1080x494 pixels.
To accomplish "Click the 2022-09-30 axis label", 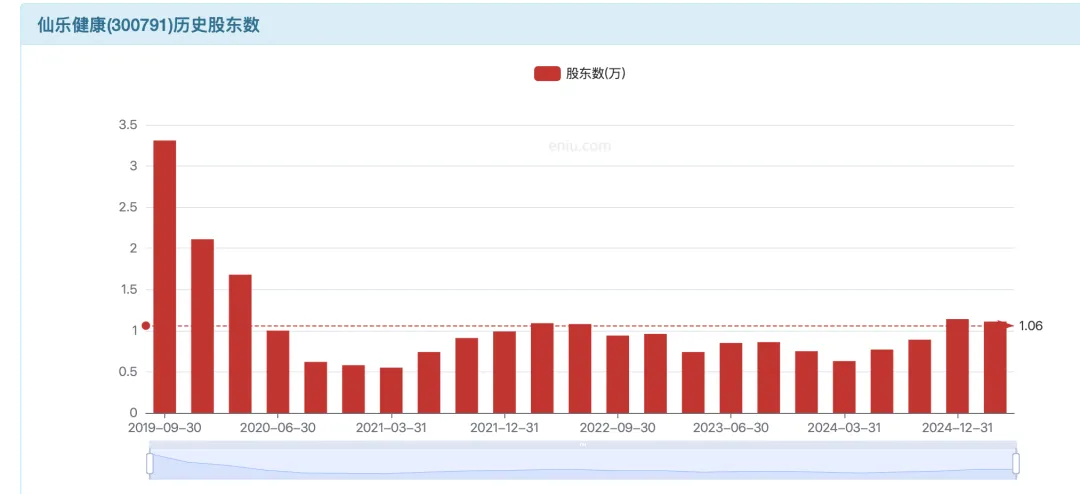I will click(618, 428).
